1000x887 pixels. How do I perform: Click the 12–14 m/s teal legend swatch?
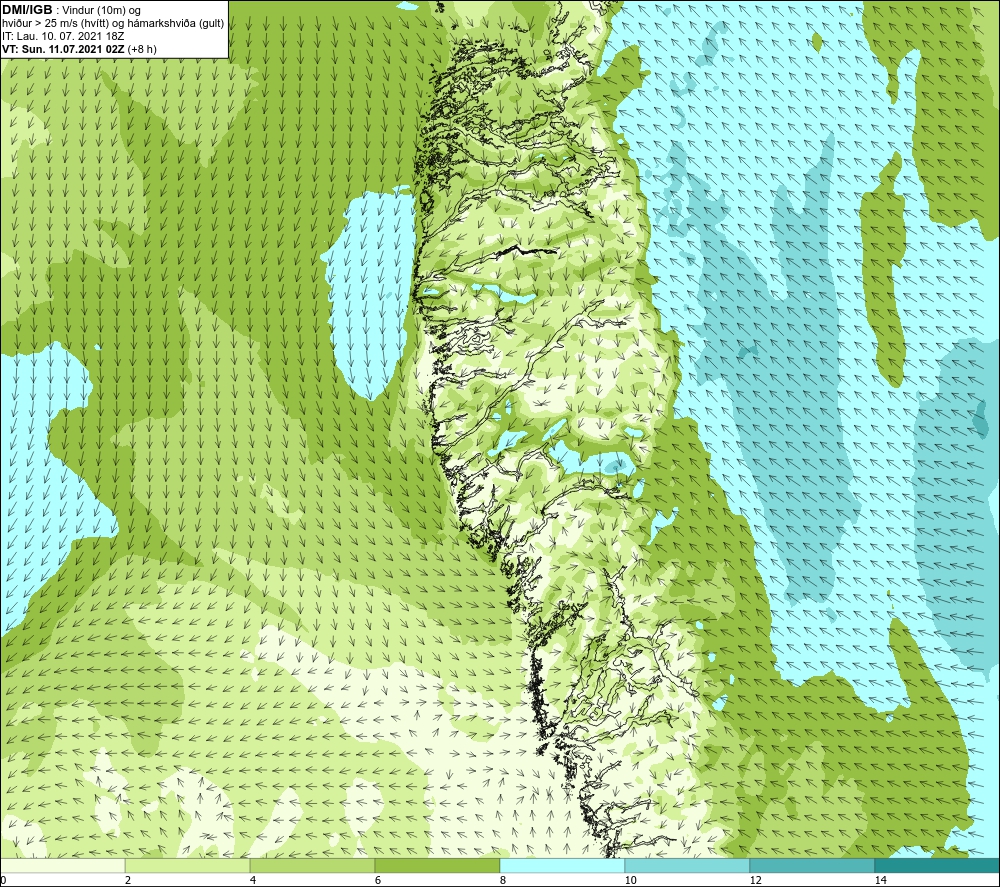click(x=812, y=866)
